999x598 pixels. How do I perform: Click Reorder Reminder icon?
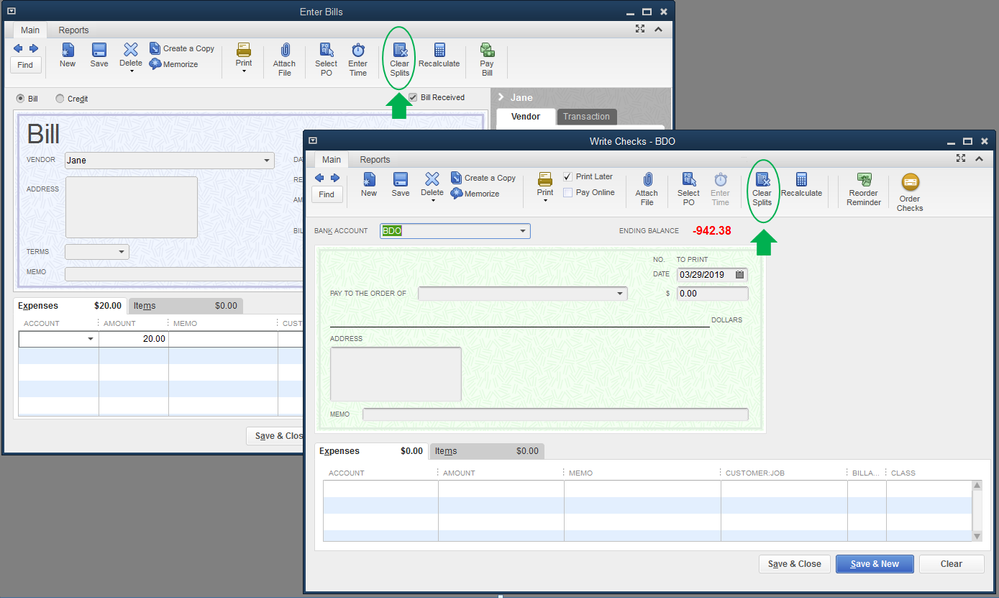click(x=864, y=180)
